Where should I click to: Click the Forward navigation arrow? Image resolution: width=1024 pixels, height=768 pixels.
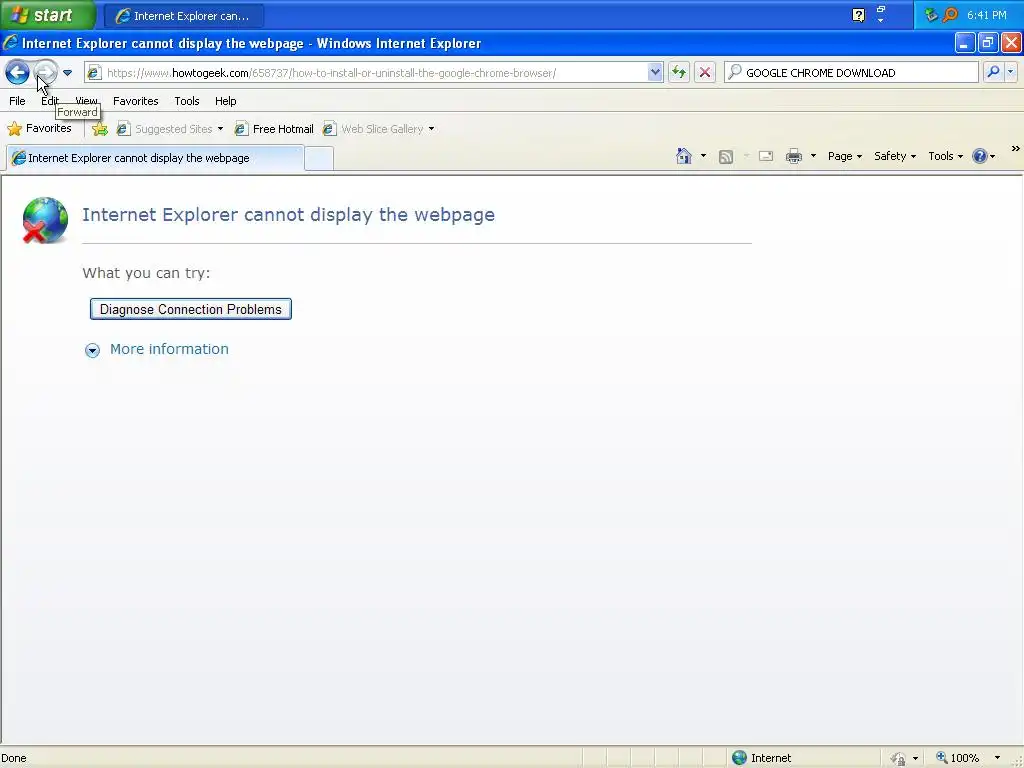tap(46, 72)
